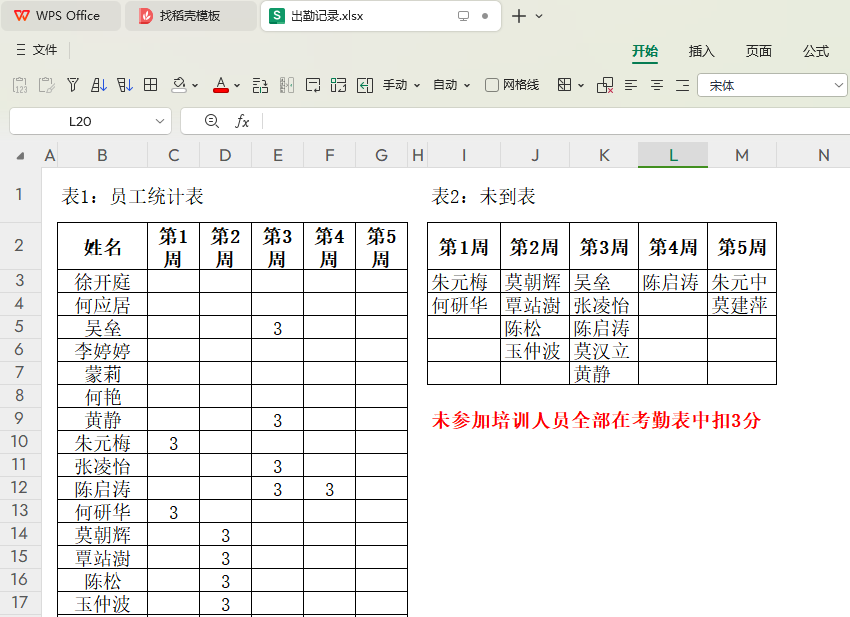Screen dimensions: 850x617
Task: Apply fill color bucket icon
Action: pyautogui.click(x=179, y=85)
